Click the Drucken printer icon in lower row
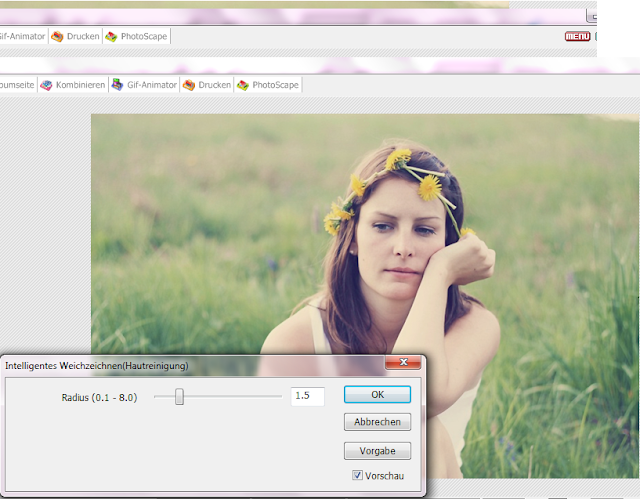 189,85
